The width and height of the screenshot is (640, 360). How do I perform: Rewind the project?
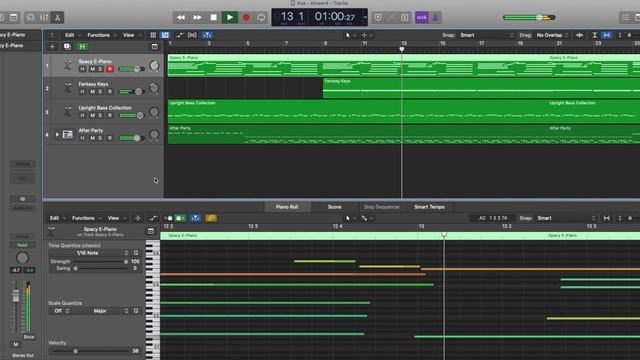pos(180,18)
